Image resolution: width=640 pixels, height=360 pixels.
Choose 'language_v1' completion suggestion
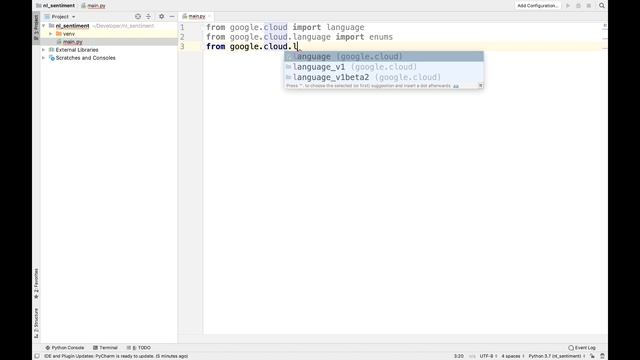[384, 67]
